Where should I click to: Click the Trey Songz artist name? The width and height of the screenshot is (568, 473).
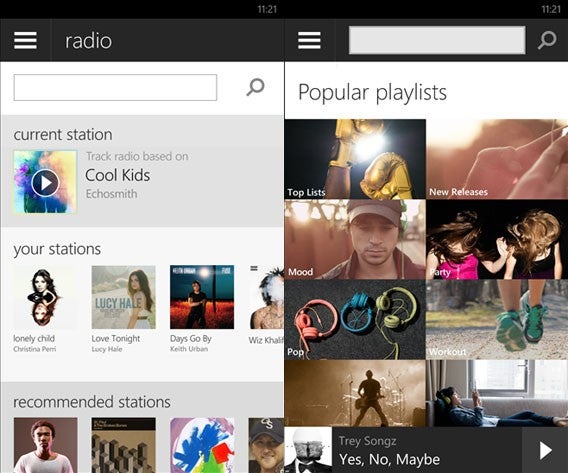(368, 441)
